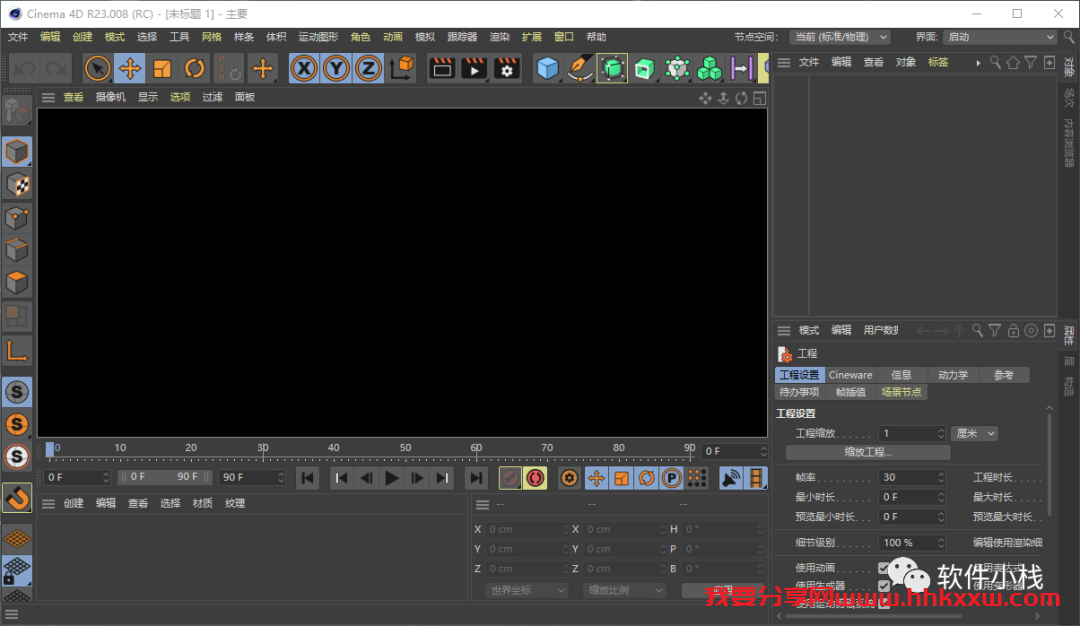Screen dimensions: 1080x626
Task: Toggle Enable Snap magnet icon
Action: [17, 498]
